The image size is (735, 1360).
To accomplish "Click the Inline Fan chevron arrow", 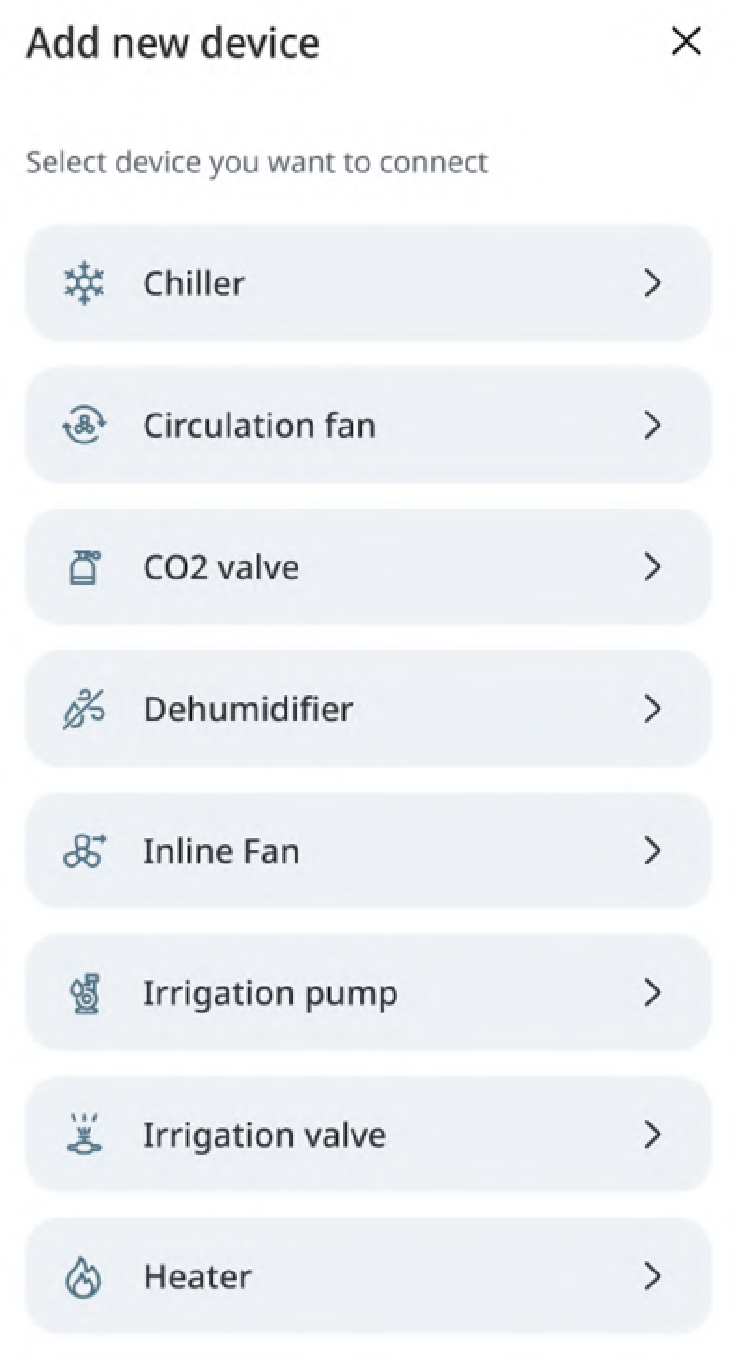I will [653, 852].
